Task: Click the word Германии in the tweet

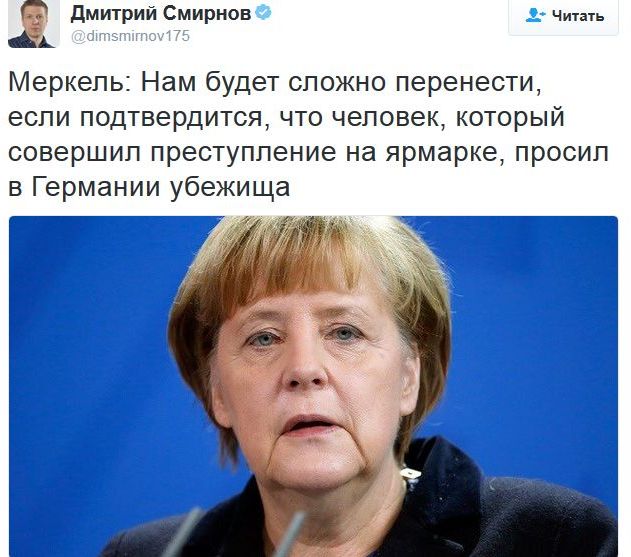Action: [x=96, y=188]
